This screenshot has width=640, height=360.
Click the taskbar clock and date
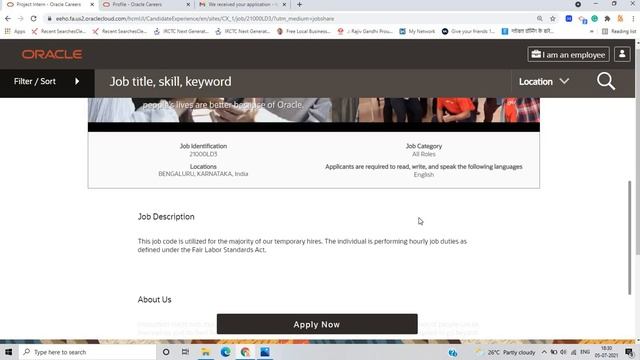(606, 352)
